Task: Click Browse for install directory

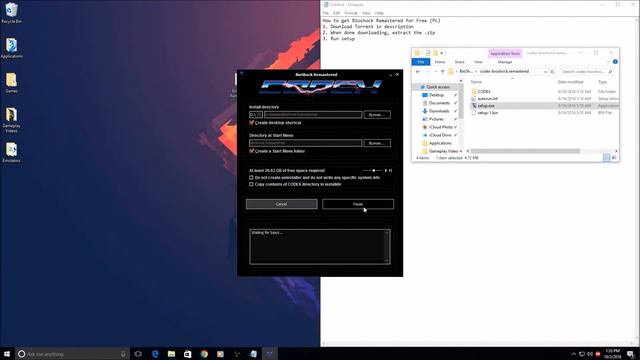Action: click(x=377, y=115)
